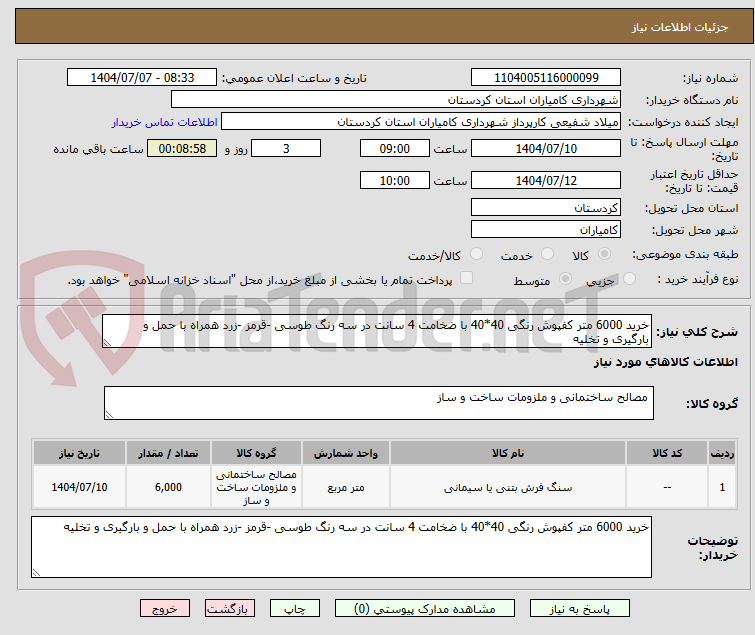The image size is (755, 635).
Task: Click the خروج exit button
Action: (165, 609)
